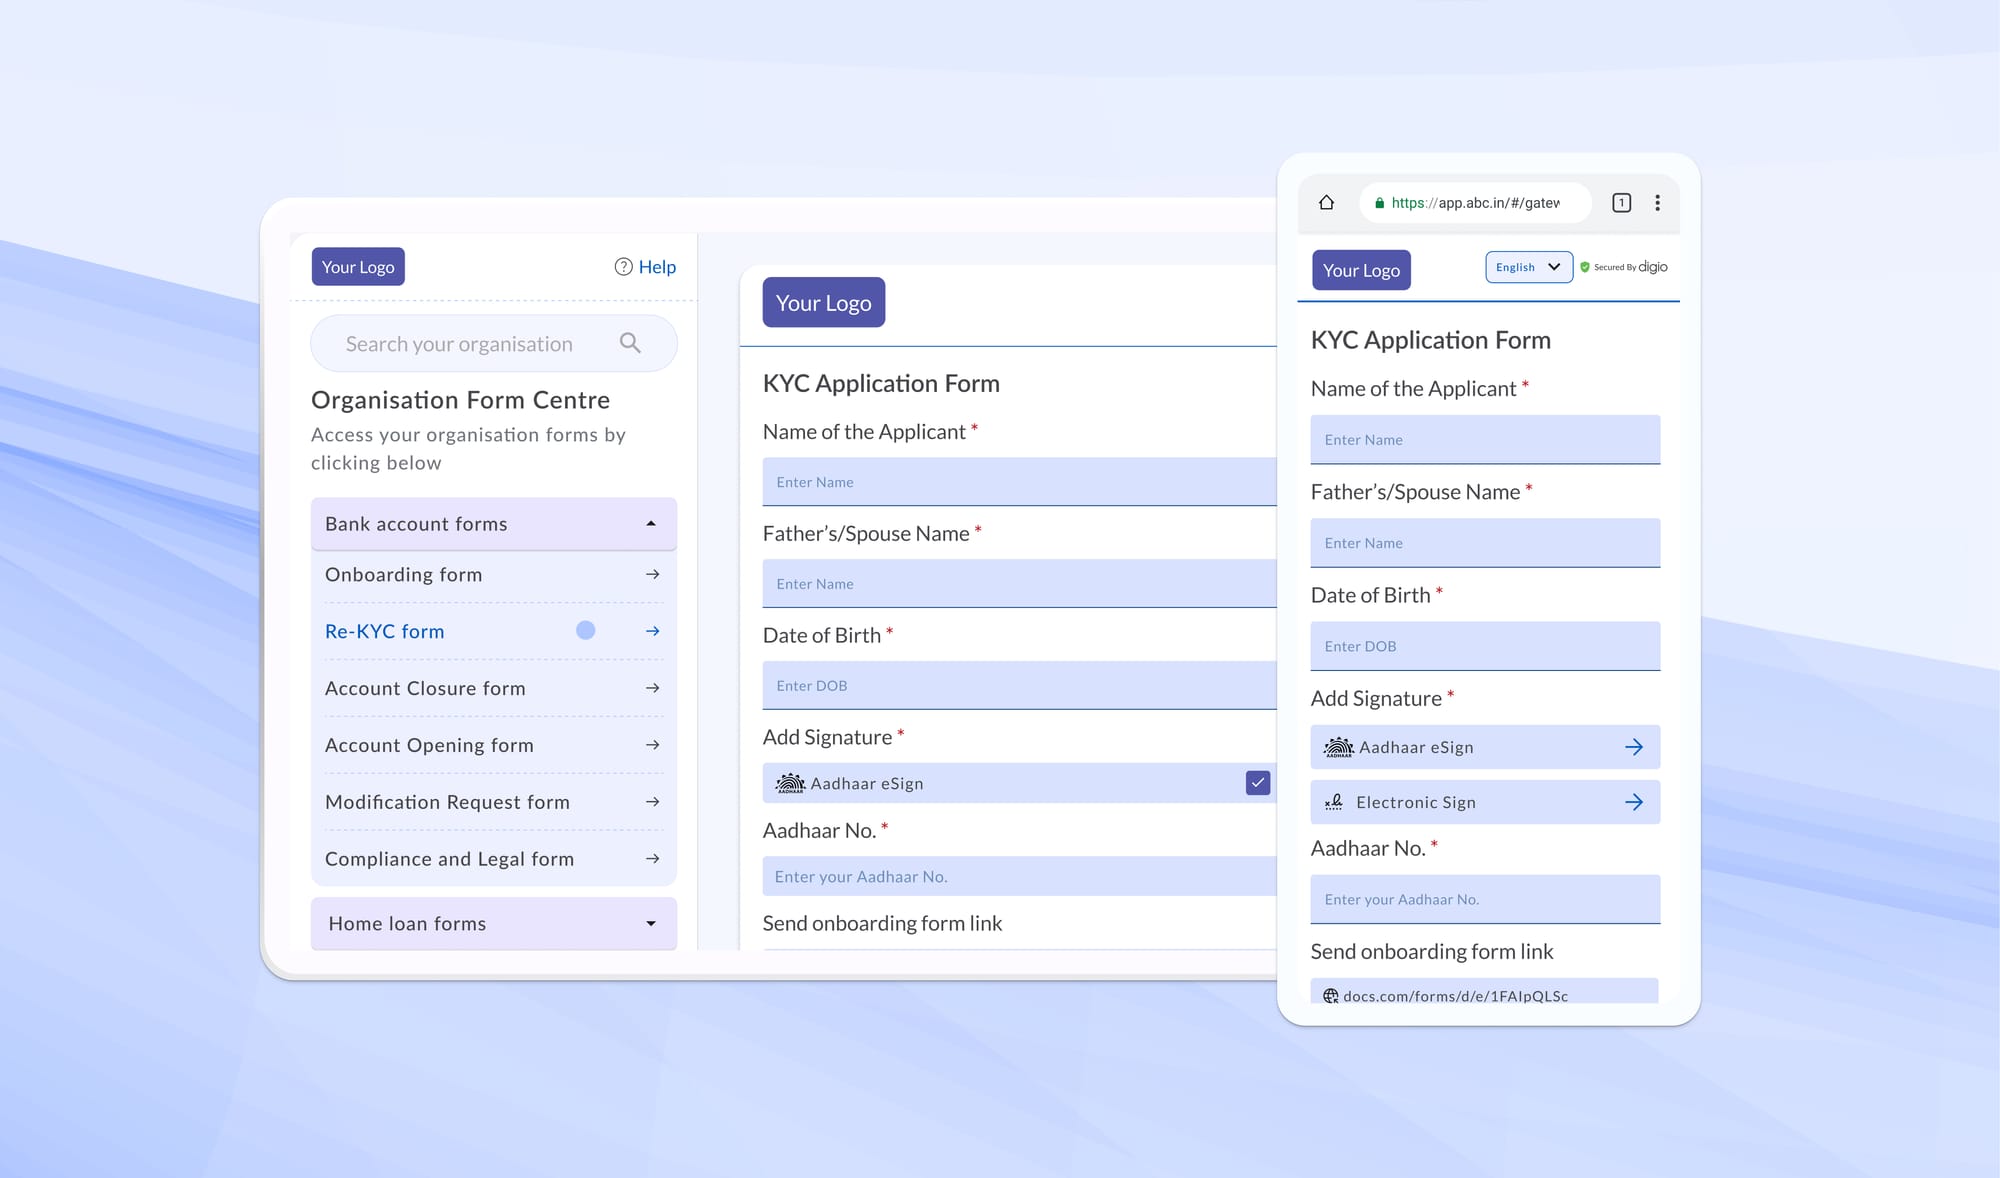Click arrow icon on mobile Aadhaar eSign

point(1633,747)
